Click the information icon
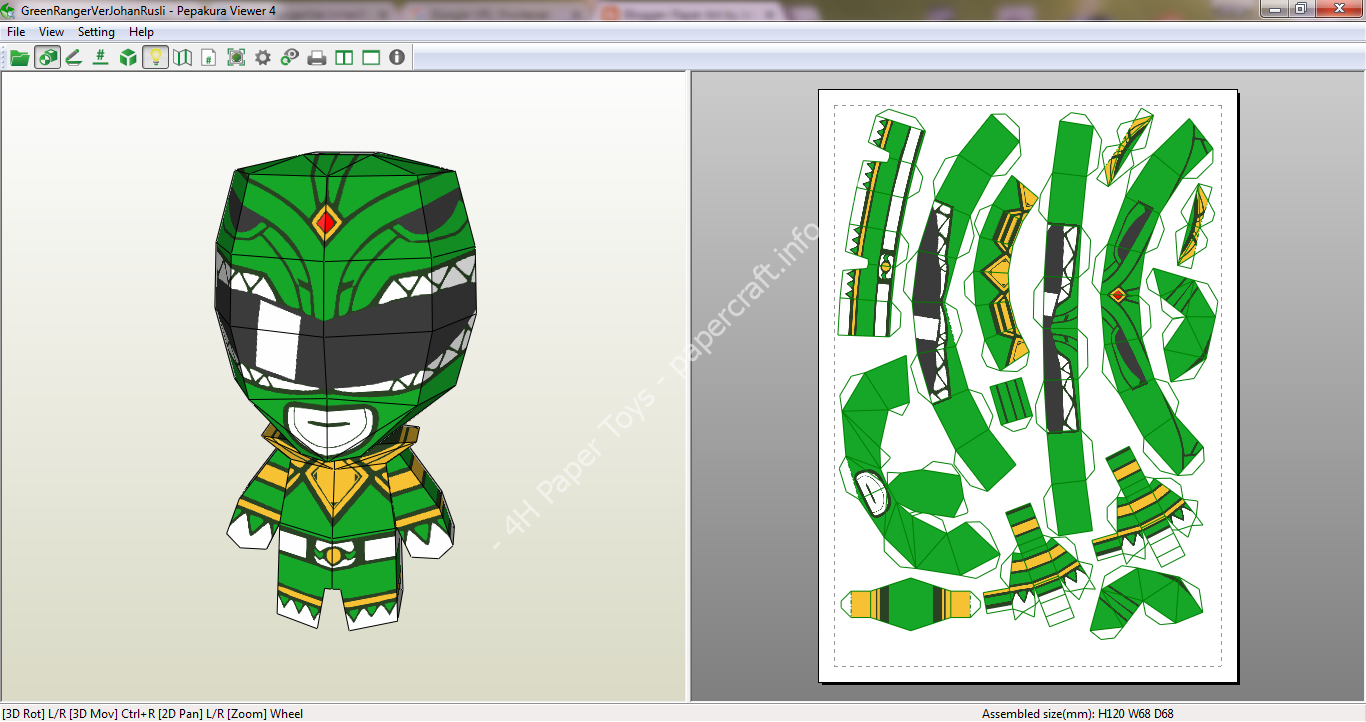This screenshot has width=1366, height=722. (397, 58)
